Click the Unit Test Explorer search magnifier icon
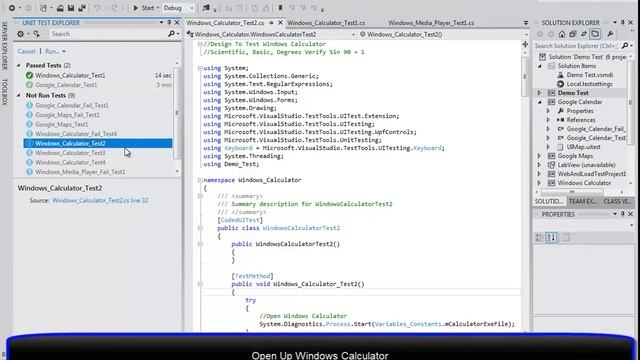The width and height of the screenshot is (640, 360). [x=171, y=34]
